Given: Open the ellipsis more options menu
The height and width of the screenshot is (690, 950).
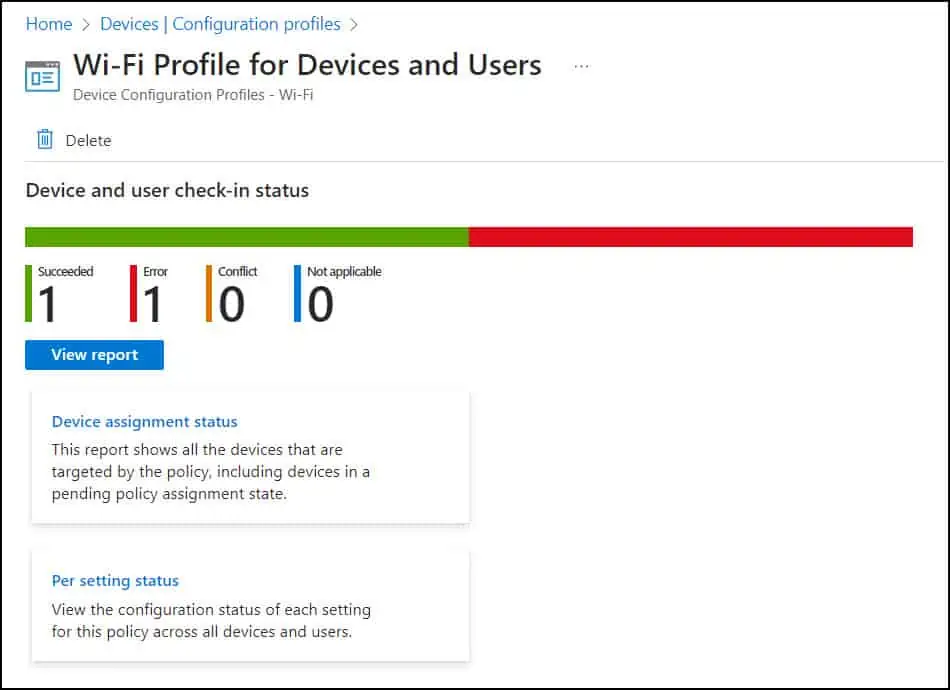Looking at the screenshot, I should click(x=581, y=66).
